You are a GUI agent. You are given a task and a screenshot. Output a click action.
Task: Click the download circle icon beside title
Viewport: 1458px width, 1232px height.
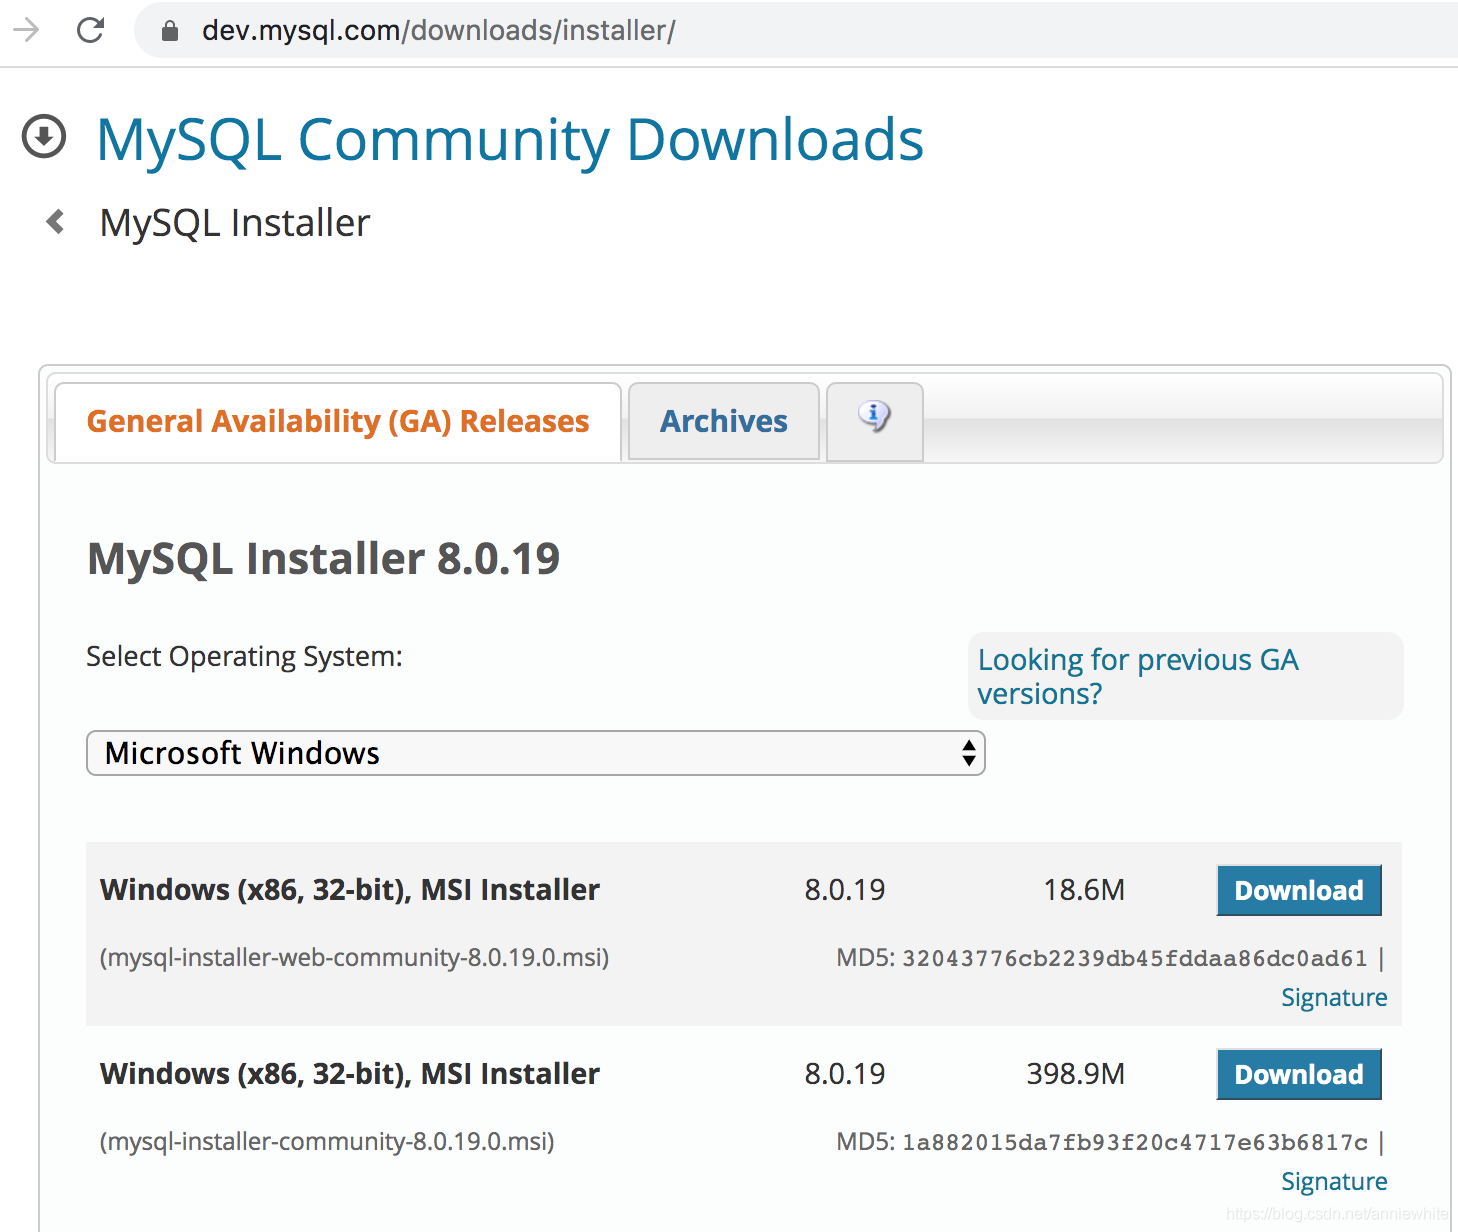click(x=44, y=137)
